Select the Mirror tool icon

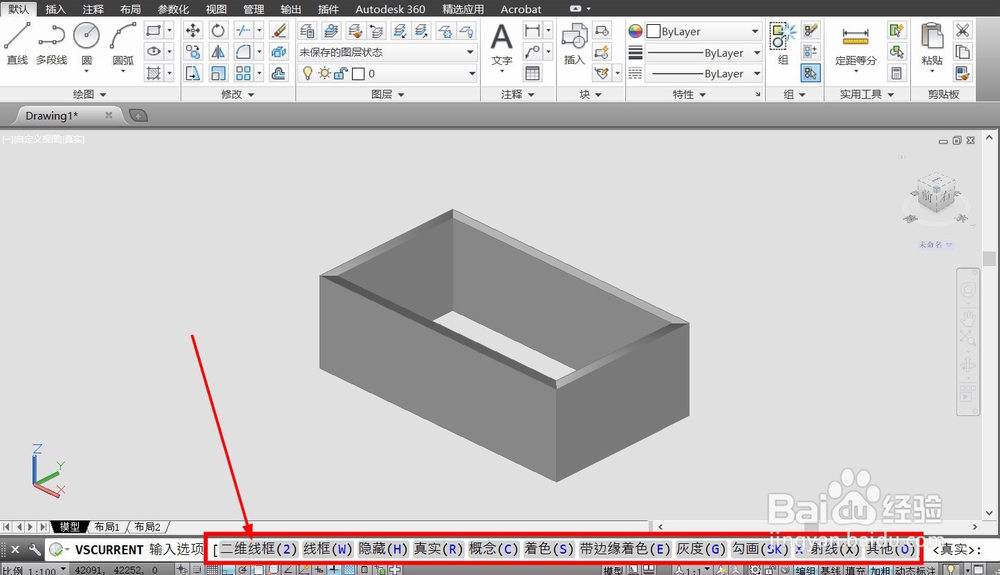(x=218, y=52)
